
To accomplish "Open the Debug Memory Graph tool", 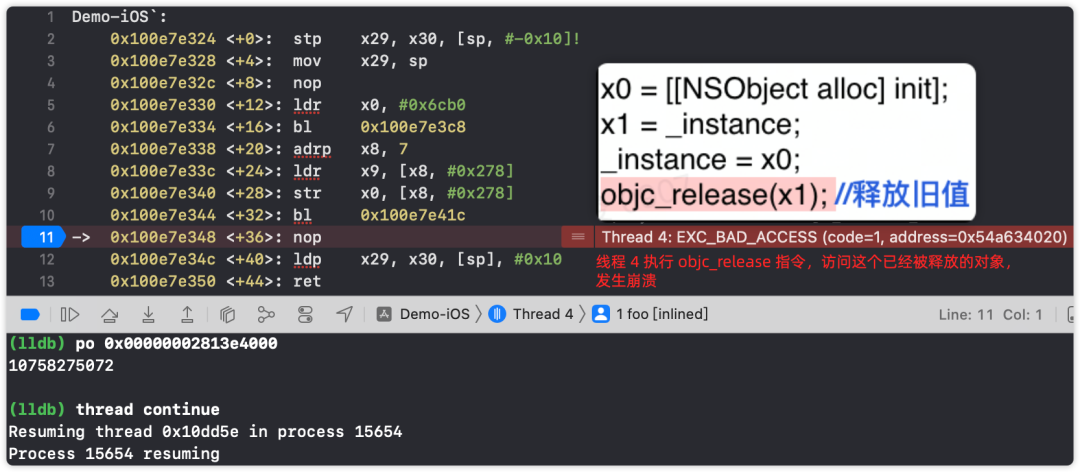I will [266, 315].
